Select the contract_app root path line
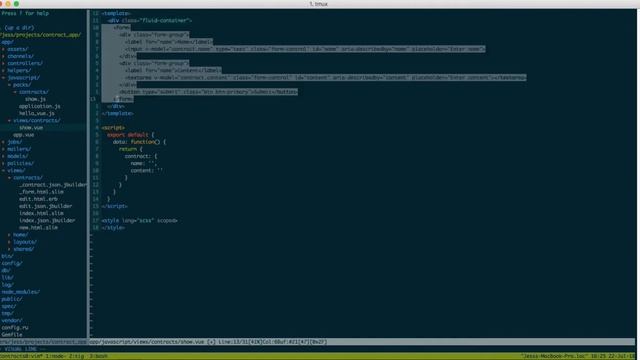The width and height of the screenshot is (640, 360). point(40,35)
